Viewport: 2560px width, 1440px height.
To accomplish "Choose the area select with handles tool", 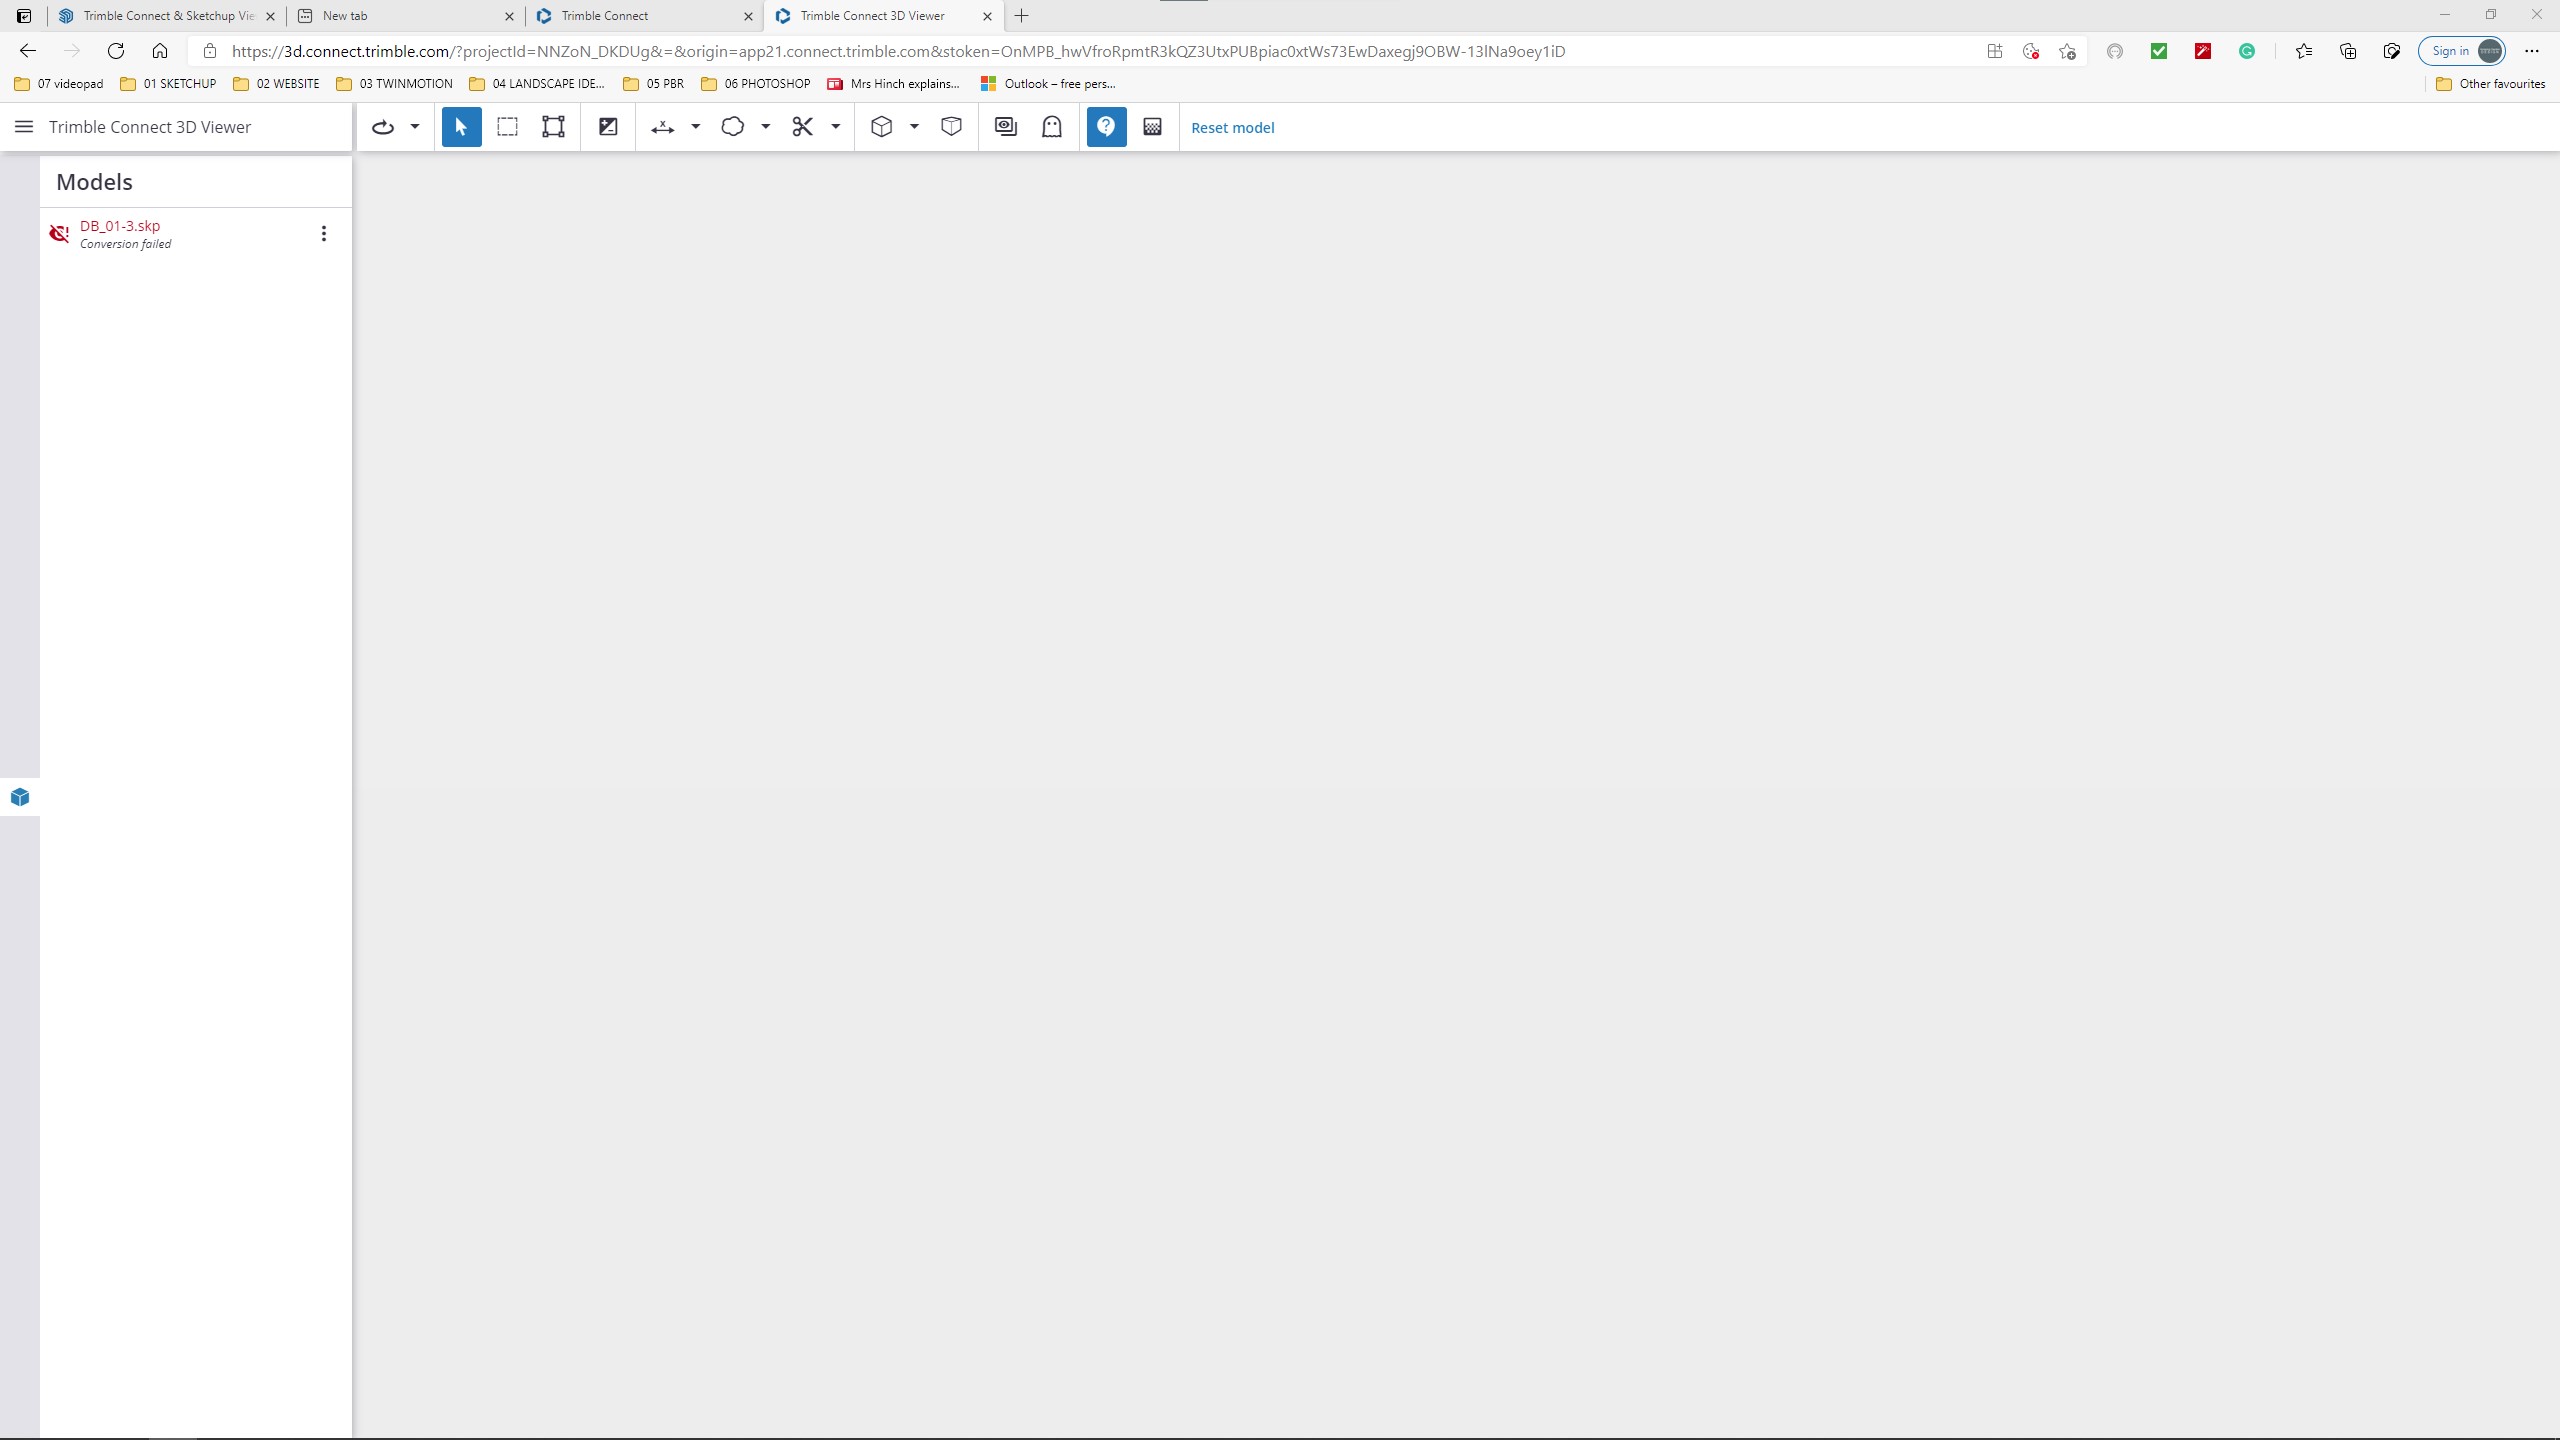I will click(x=553, y=127).
